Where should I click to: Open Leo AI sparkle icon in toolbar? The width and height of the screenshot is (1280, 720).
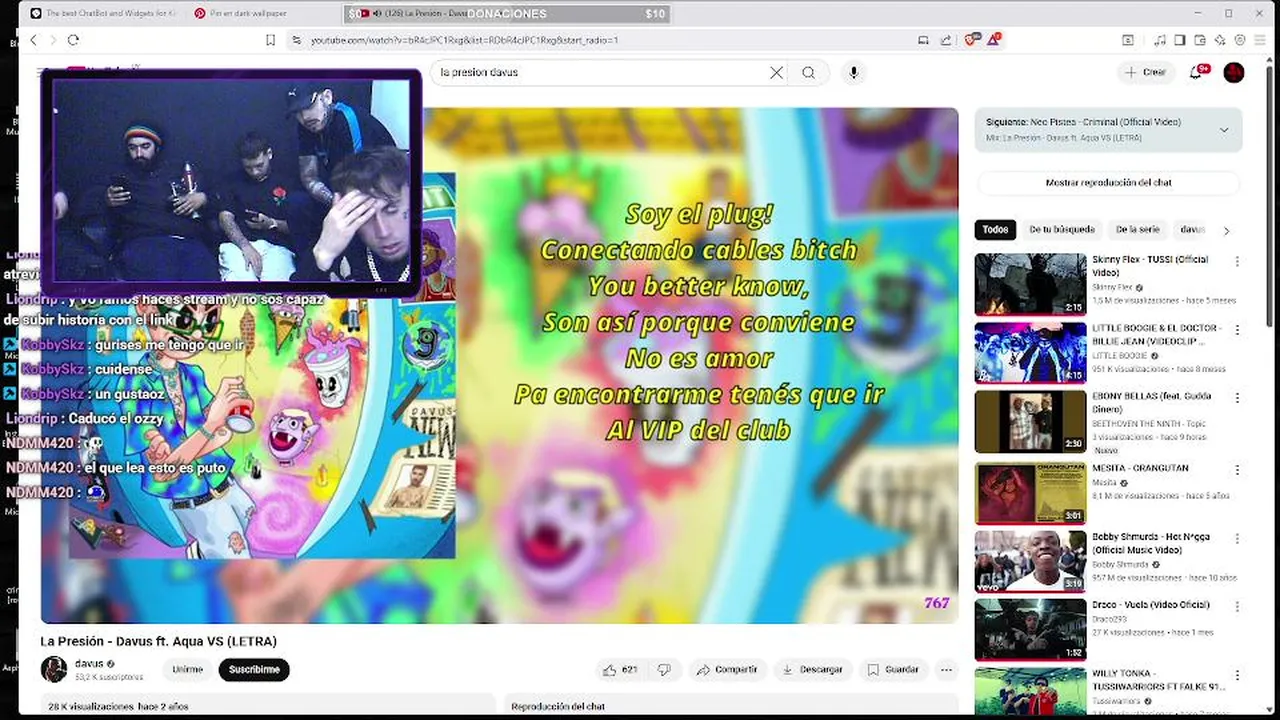point(1220,40)
